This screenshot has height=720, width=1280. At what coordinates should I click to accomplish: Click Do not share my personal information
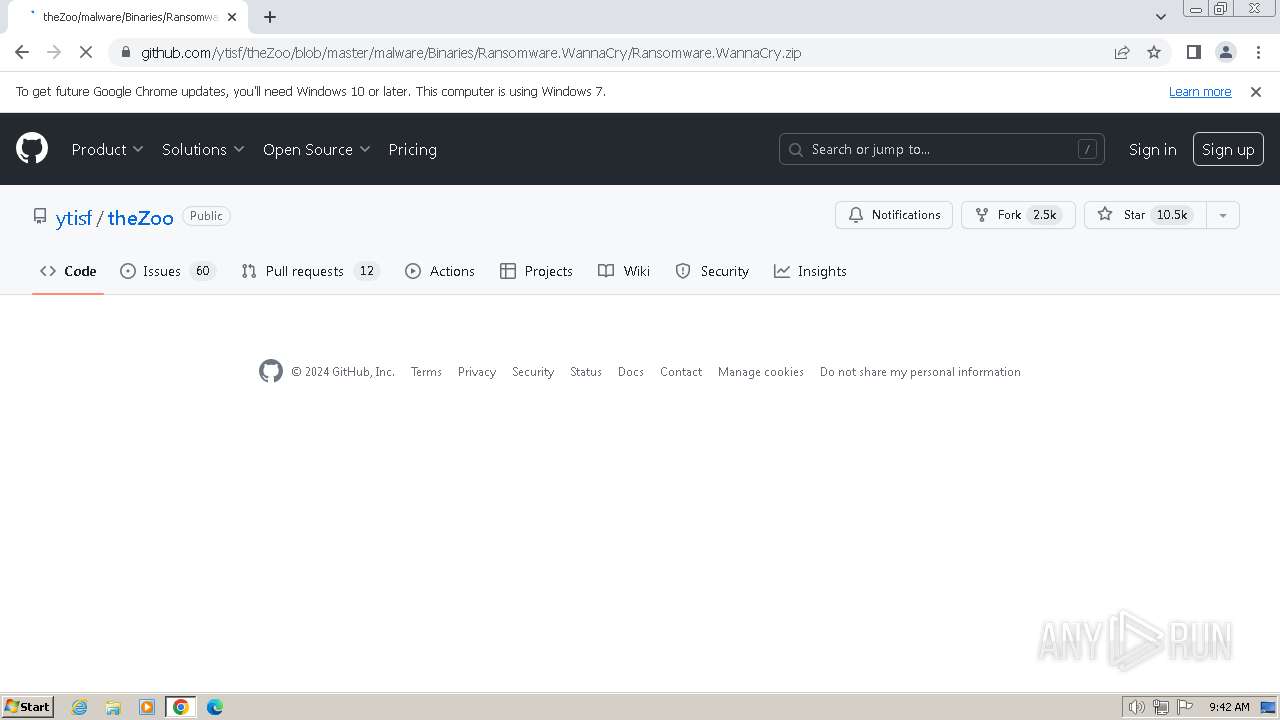pyautogui.click(x=920, y=372)
